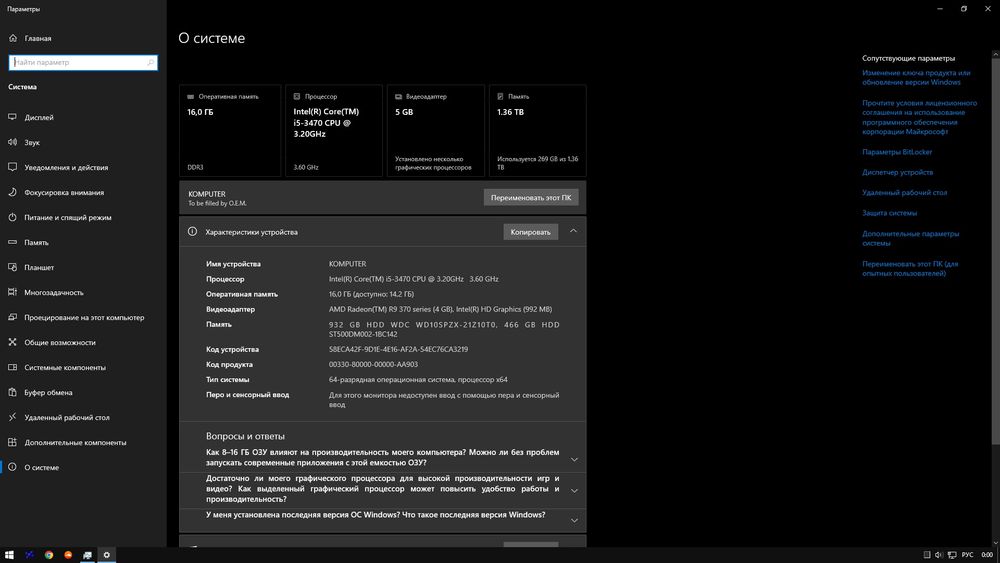This screenshot has width=1000, height=563.
Task: Open Проецирование на этот компьютер
Action: (84, 317)
